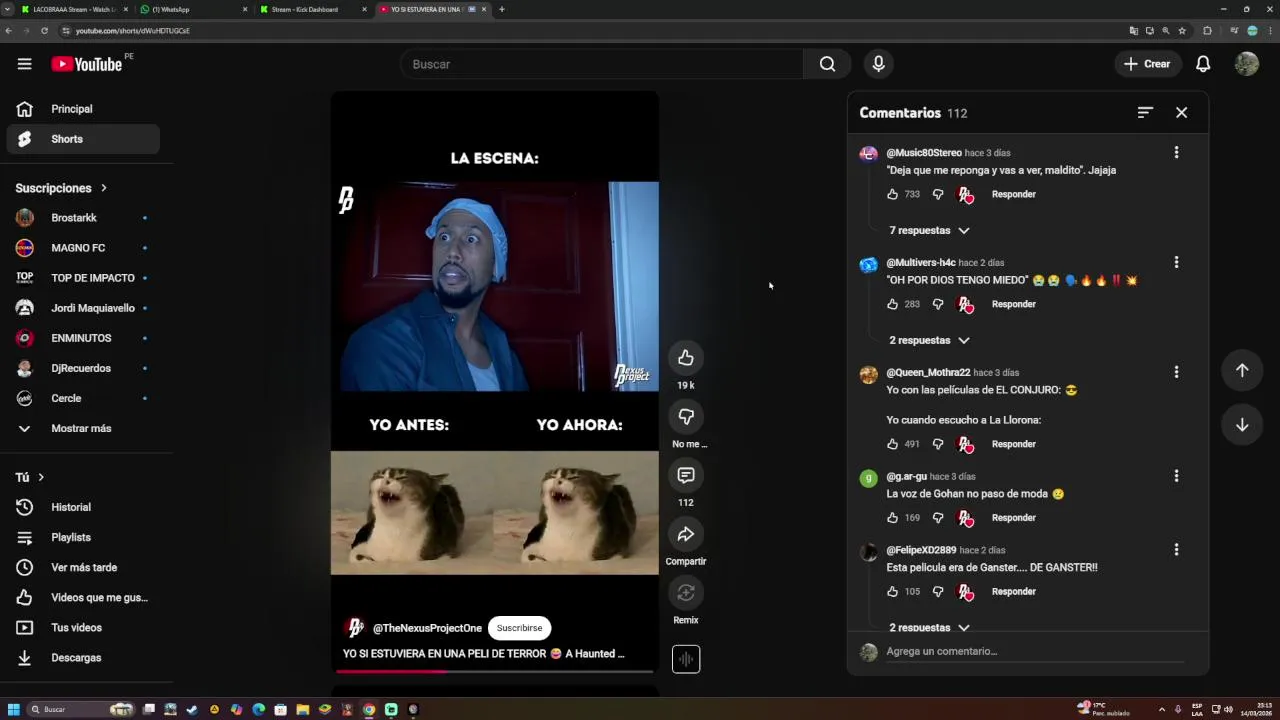1280x720 pixels.
Task: Switch to the WhatsApp browser tab
Action: click(192, 9)
